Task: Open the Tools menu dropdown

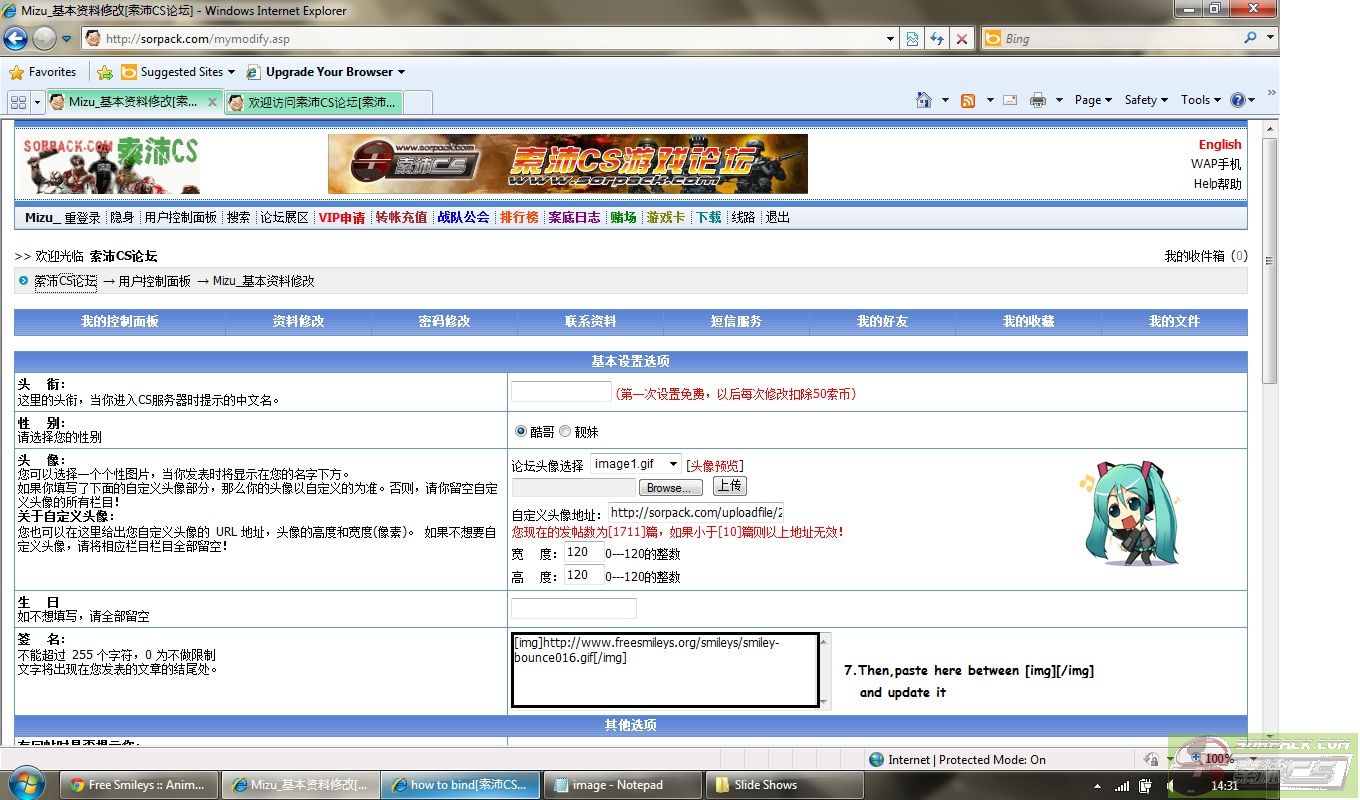Action: click(1200, 100)
